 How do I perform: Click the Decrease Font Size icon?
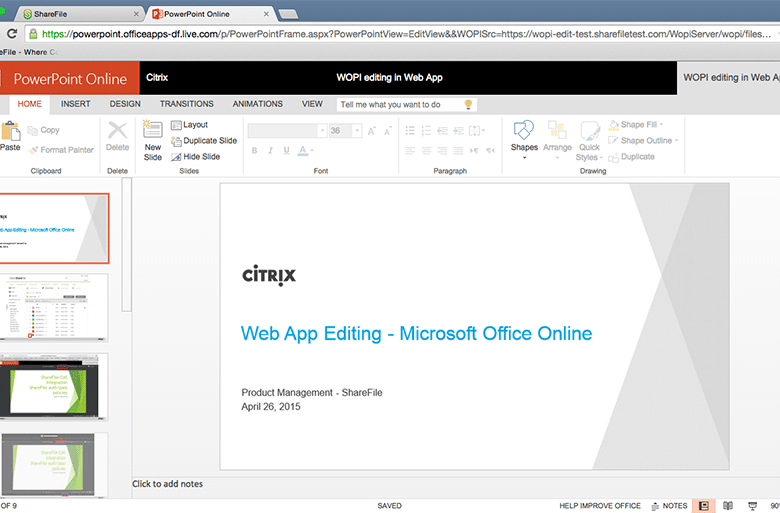(x=388, y=131)
